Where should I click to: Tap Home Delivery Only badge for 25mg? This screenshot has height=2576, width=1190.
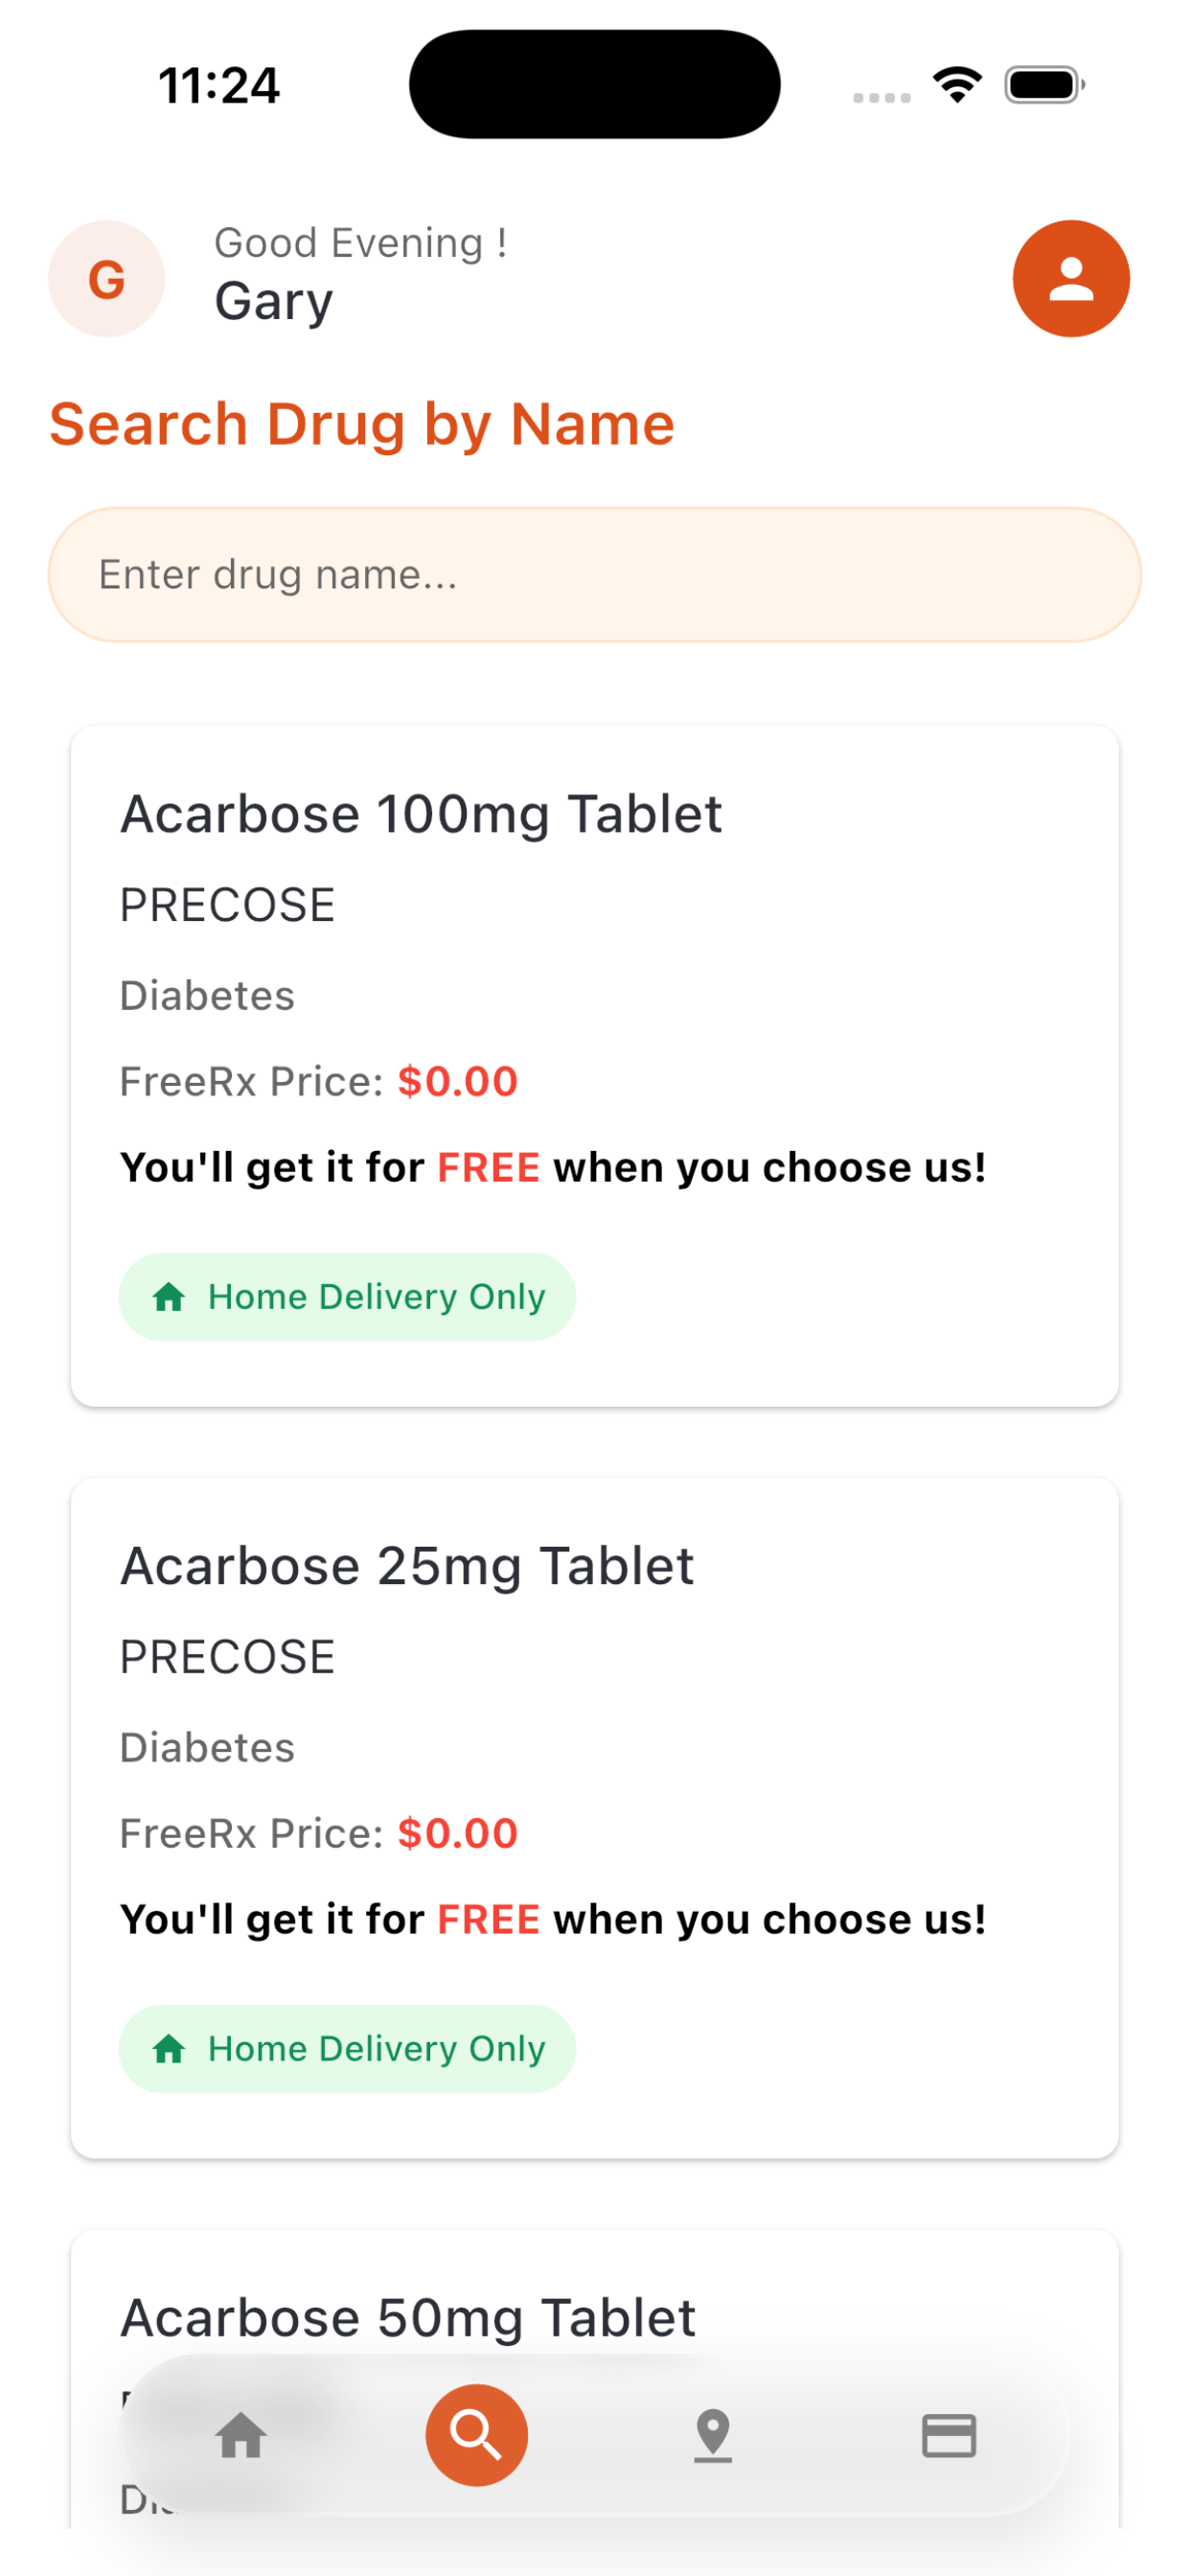point(347,2049)
